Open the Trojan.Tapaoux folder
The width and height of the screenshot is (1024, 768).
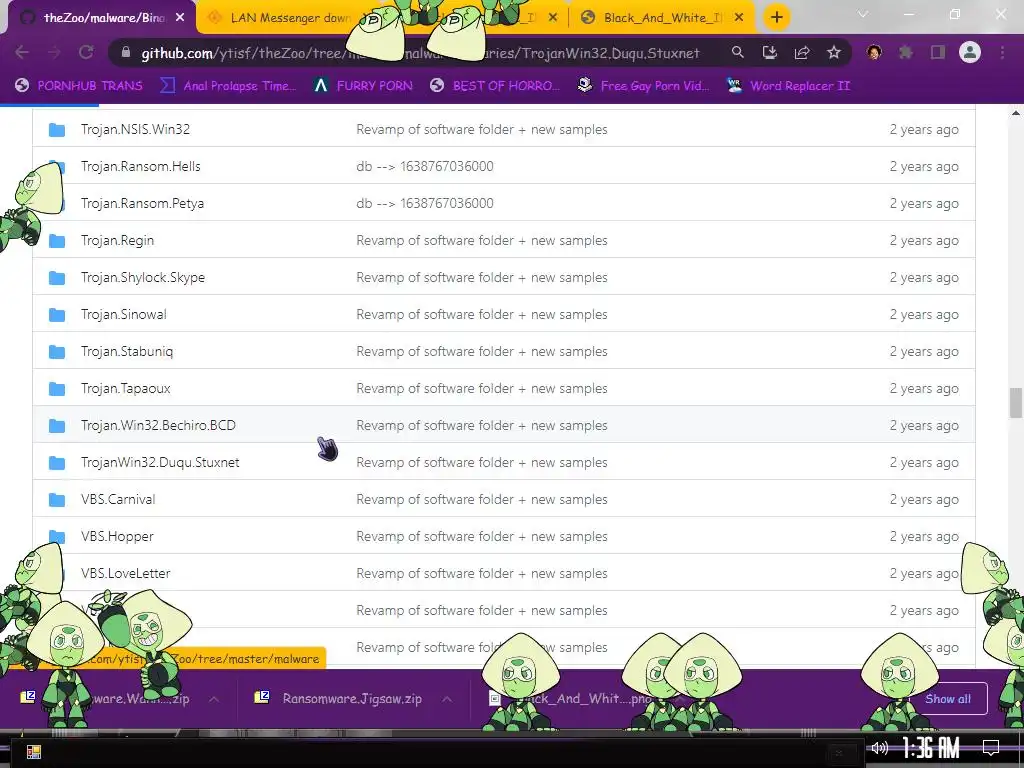(x=125, y=389)
